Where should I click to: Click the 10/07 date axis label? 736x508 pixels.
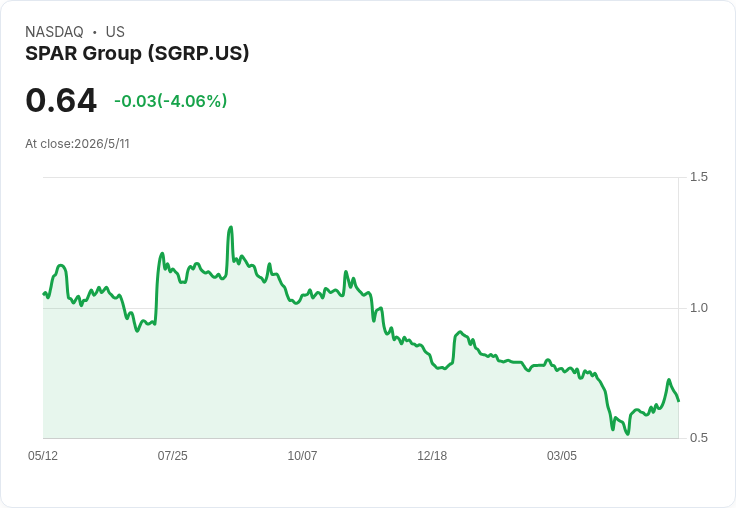(302, 455)
